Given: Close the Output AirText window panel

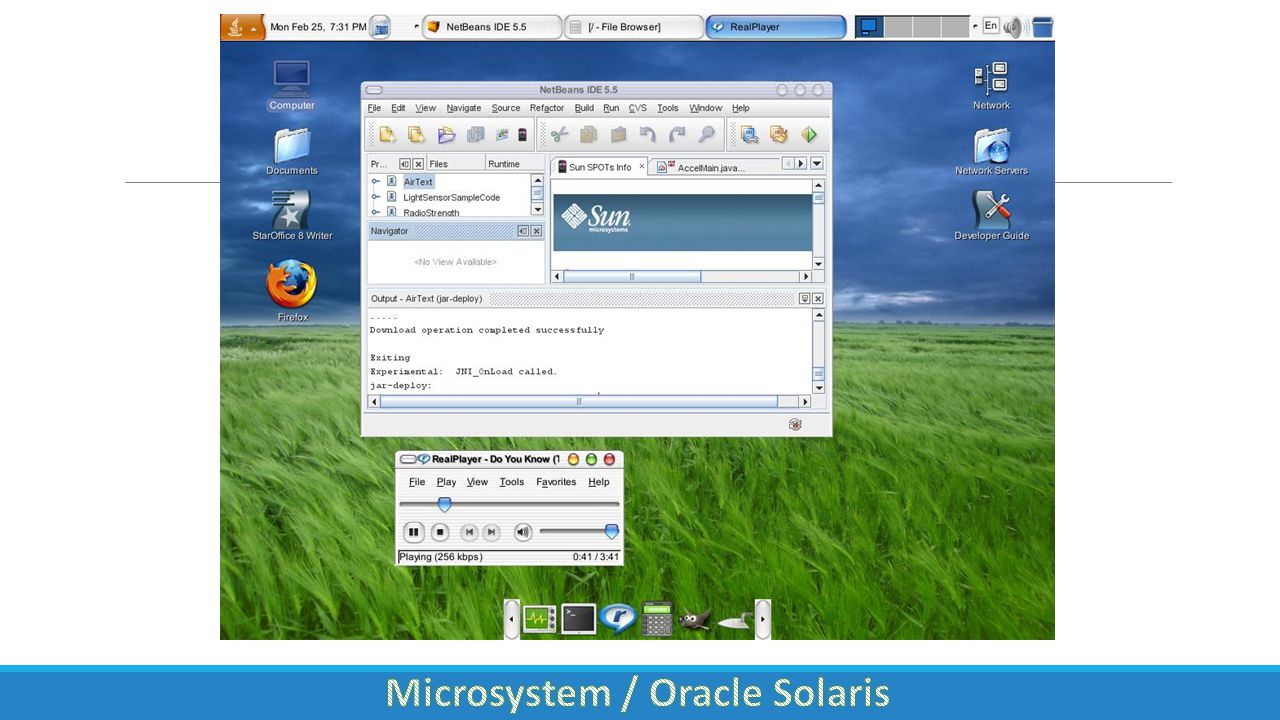Looking at the screenshot, I should (818, 299).
